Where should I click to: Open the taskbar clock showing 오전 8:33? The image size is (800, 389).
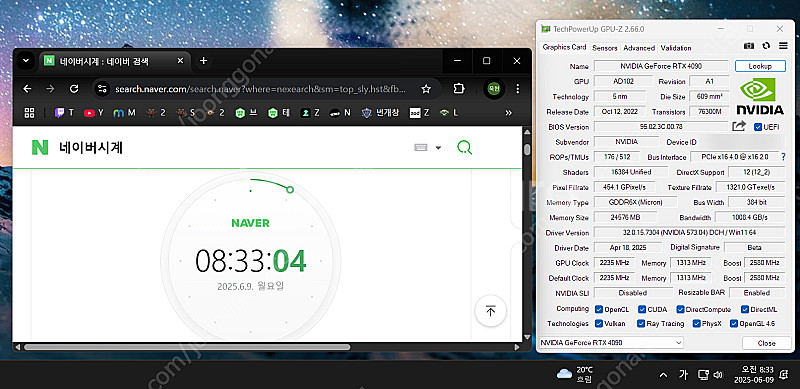(754, 375)
